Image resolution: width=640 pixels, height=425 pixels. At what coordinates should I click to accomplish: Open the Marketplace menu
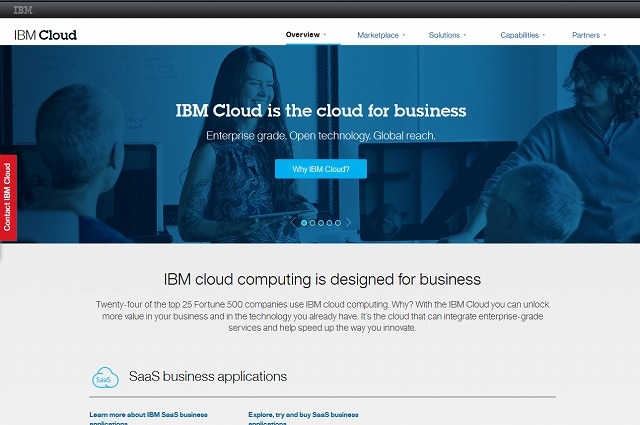(378, 35)
